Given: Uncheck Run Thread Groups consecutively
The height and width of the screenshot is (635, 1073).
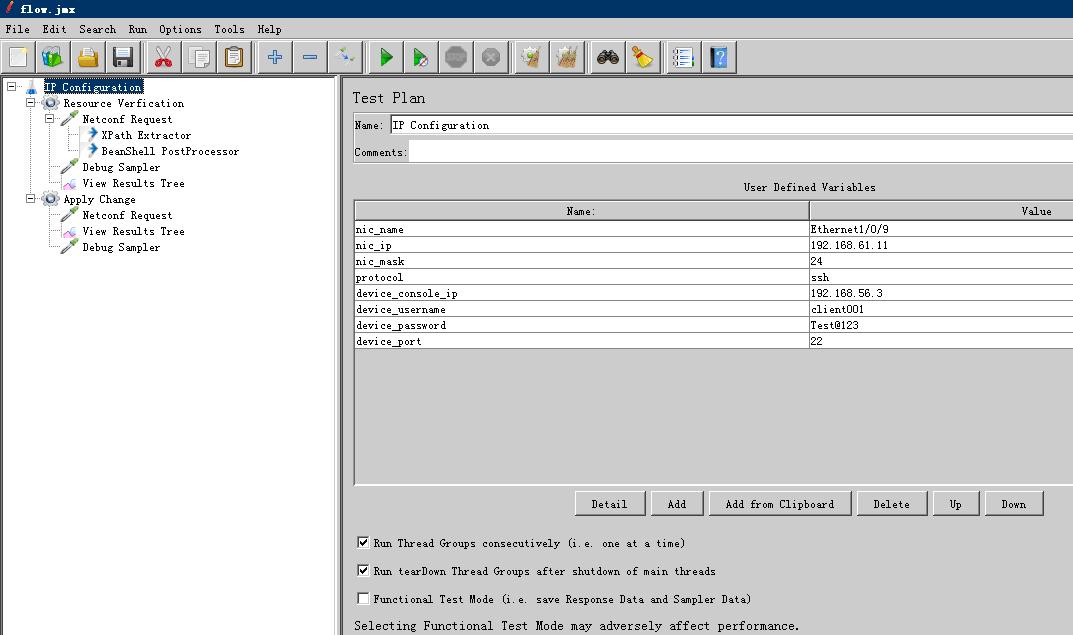Looking at the screenshot, I should [x=363, y=543].
